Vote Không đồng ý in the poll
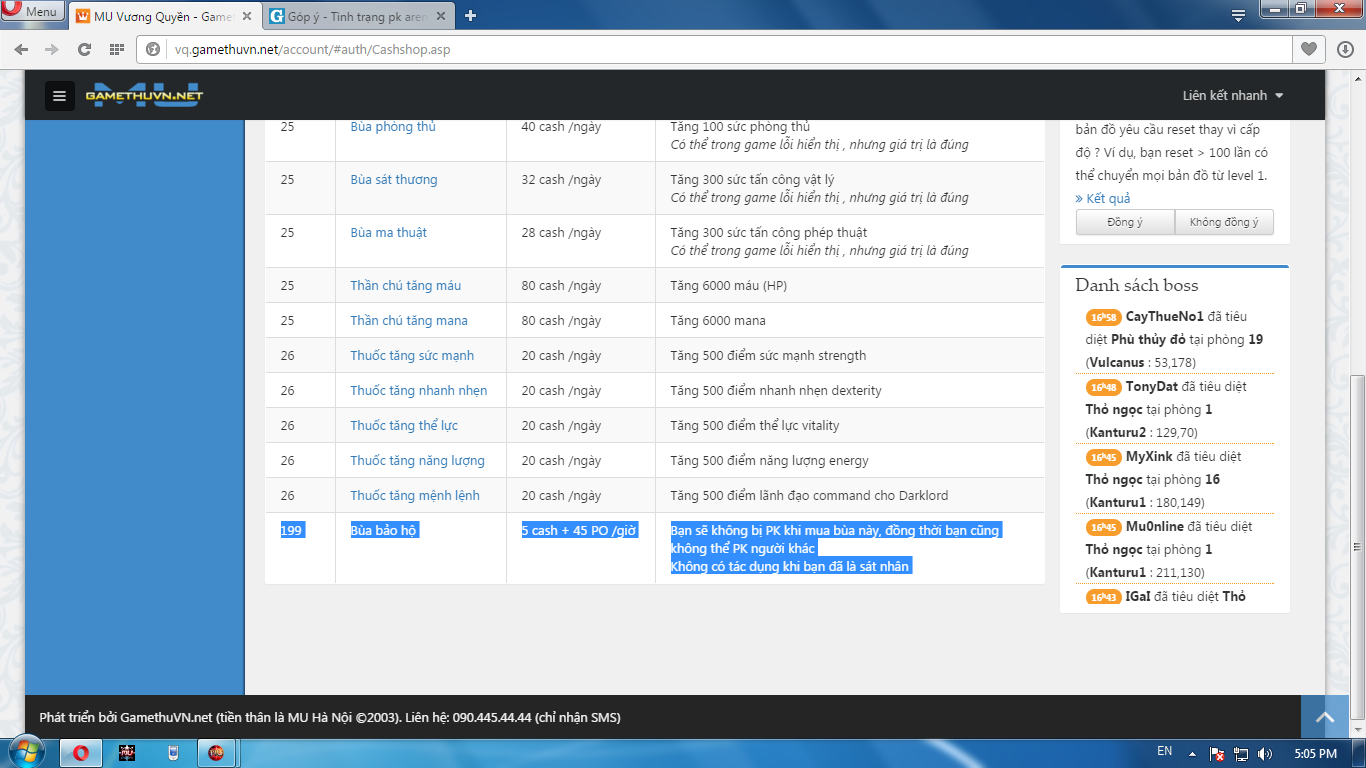 point(1224,222)
